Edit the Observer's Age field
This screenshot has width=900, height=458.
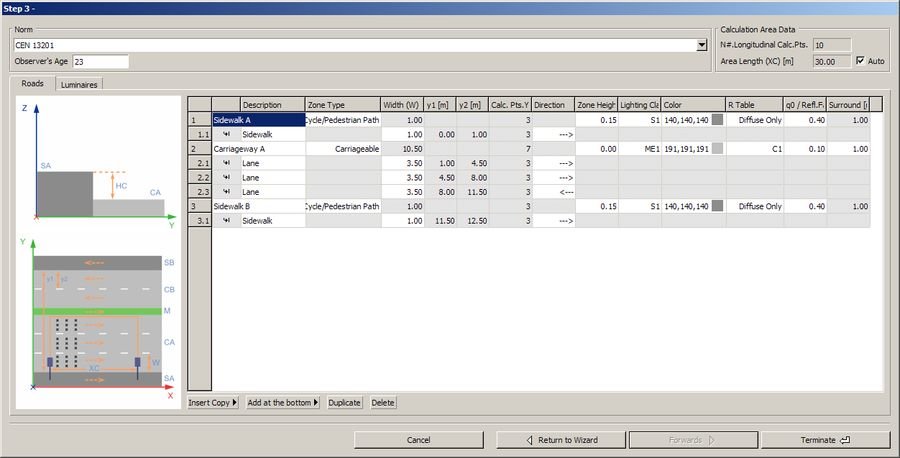point(100,61)
